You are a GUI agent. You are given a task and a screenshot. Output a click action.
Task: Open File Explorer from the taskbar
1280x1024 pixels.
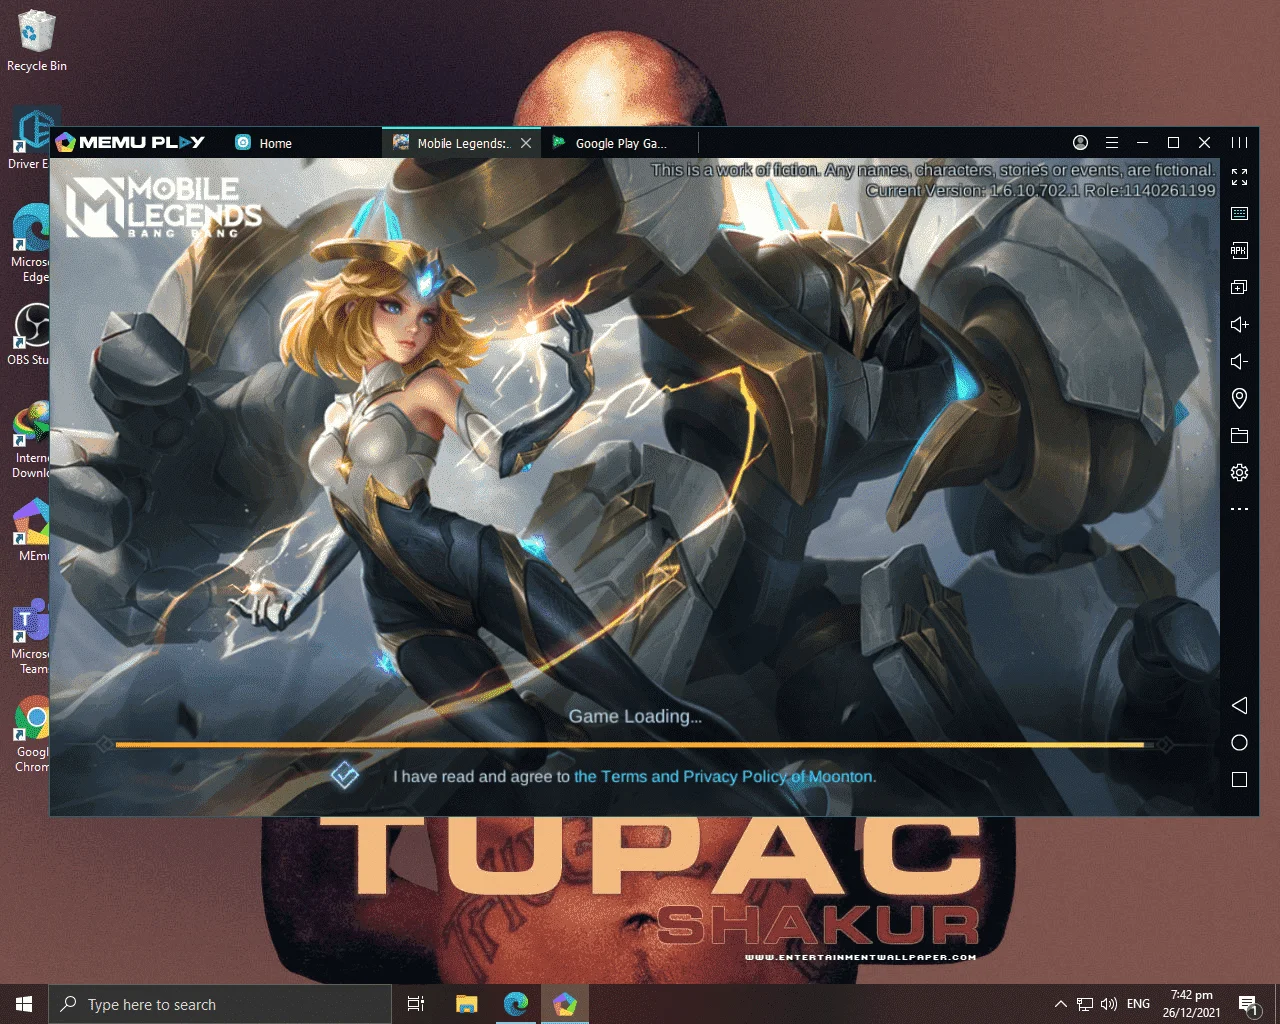466,1004
